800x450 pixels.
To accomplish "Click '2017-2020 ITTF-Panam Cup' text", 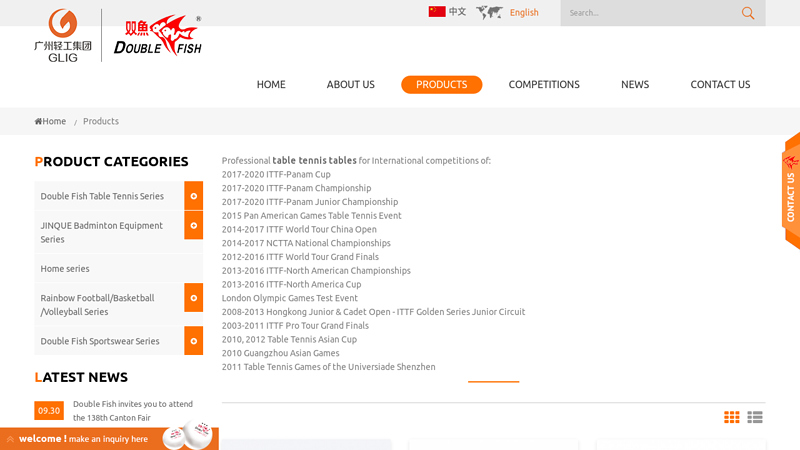I will click(x=276, y=174).
